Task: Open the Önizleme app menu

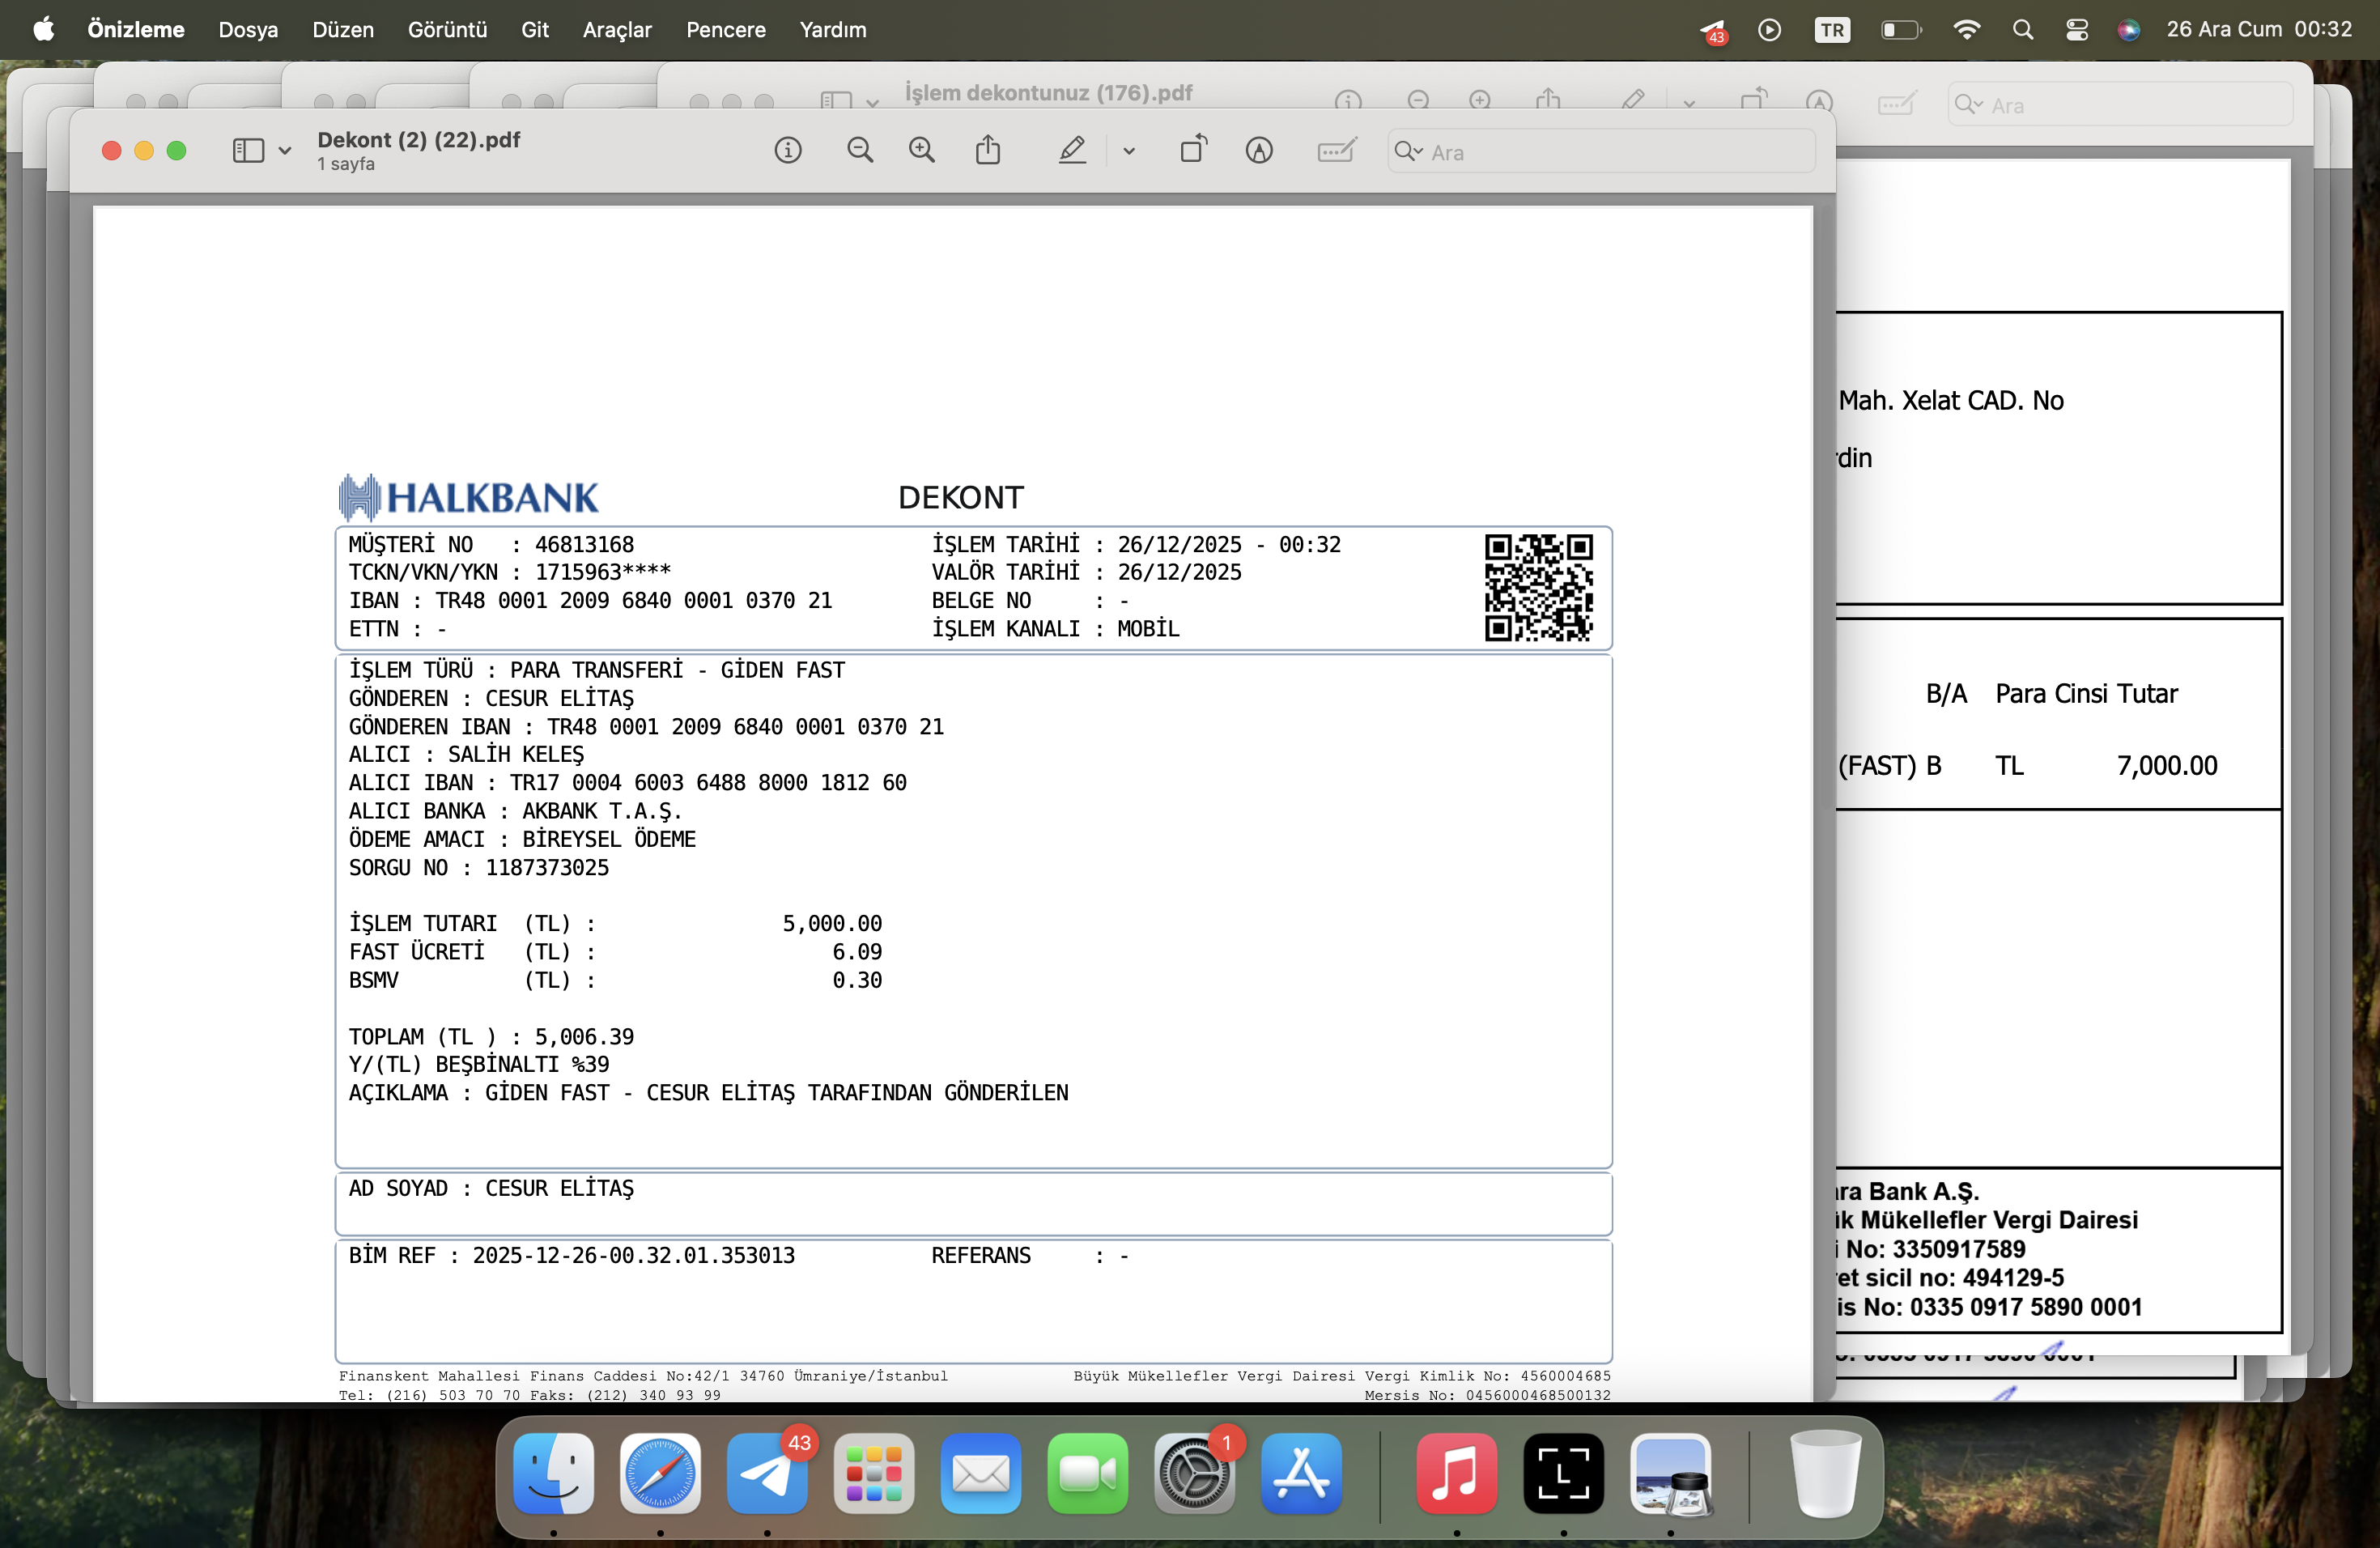Action: 136,30
